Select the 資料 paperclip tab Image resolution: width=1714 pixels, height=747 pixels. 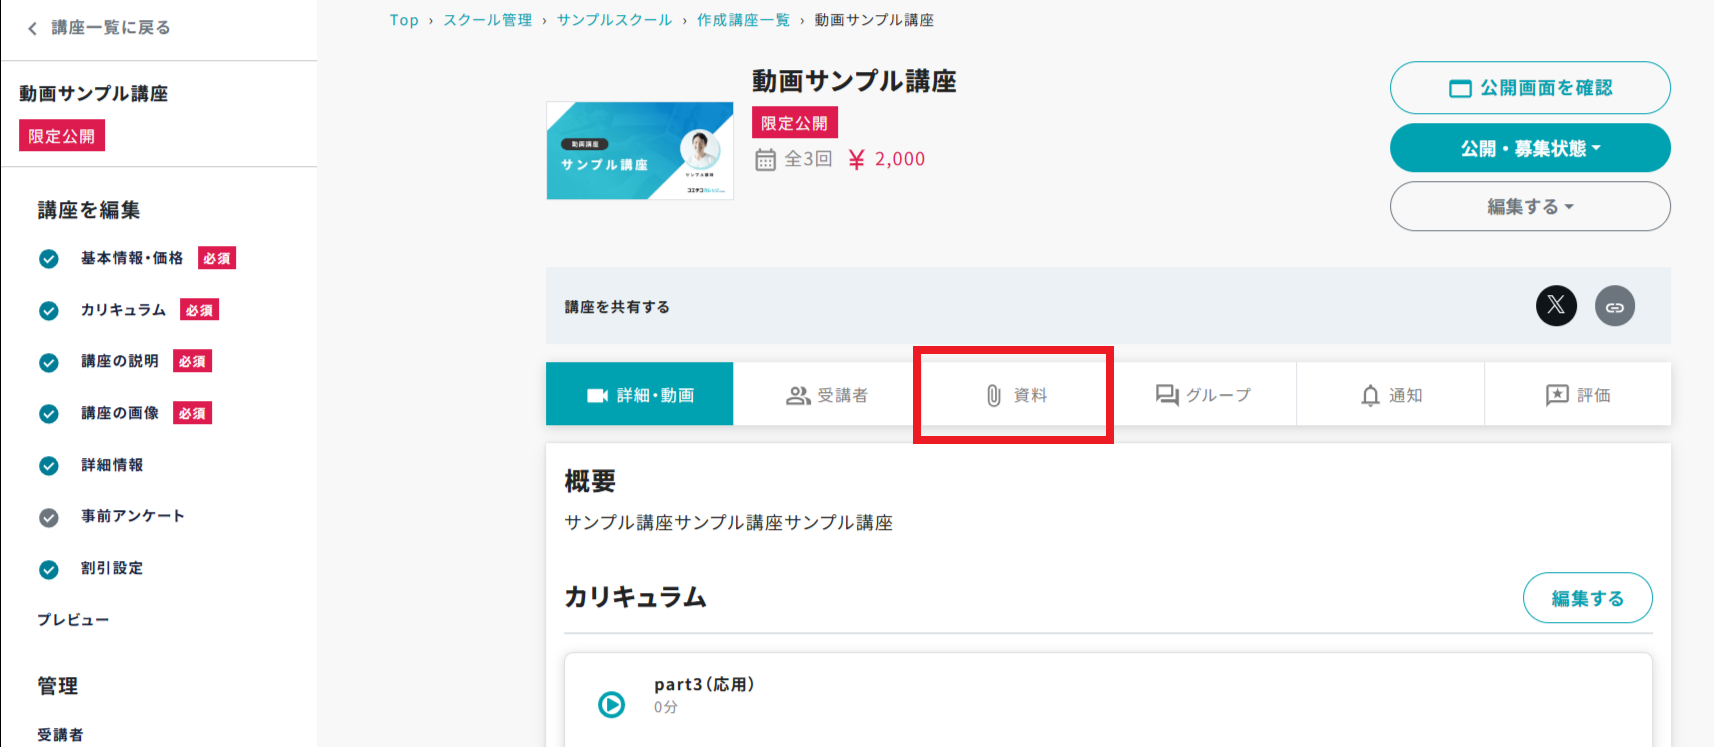pyautogui.click(x=1015, y=395)
